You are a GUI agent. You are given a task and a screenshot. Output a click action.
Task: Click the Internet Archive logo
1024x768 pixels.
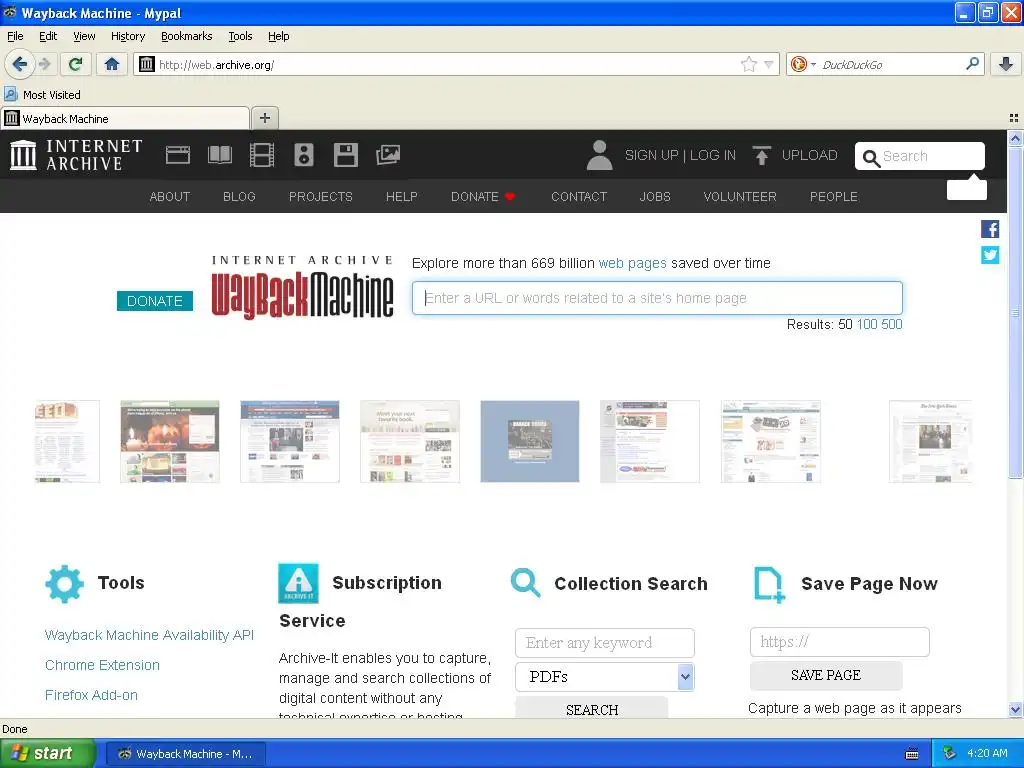click(x=76, y=155)
